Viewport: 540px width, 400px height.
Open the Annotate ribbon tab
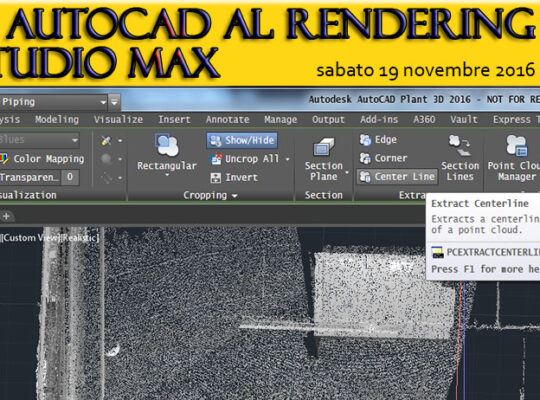click(x=227, y=120)
